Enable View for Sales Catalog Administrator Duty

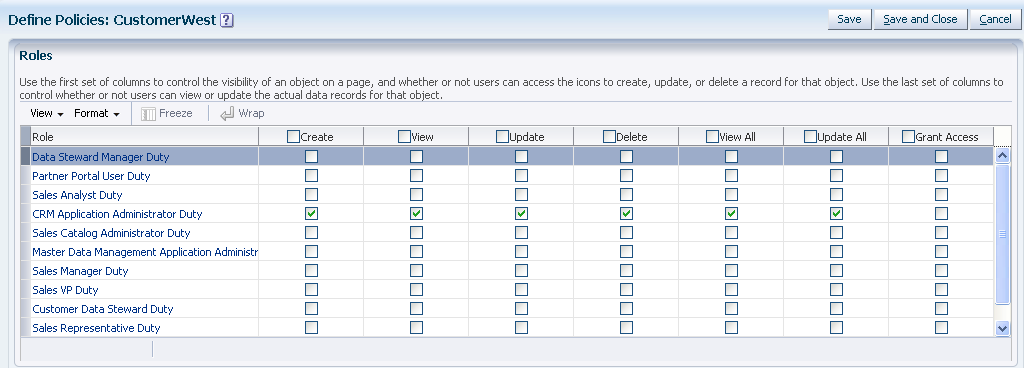pos(416,232)
